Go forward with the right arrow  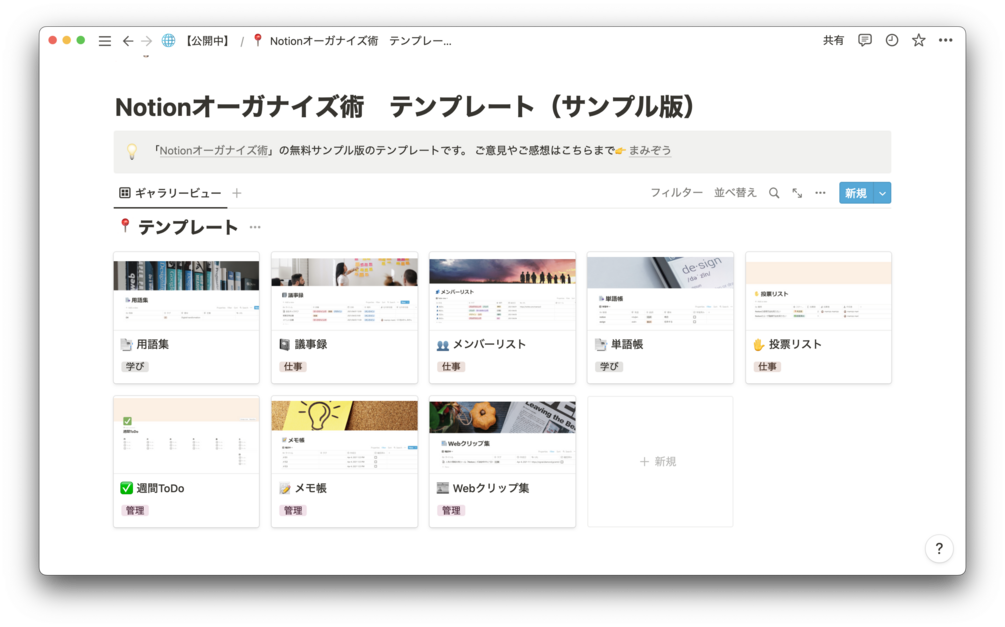pos(147,41)
